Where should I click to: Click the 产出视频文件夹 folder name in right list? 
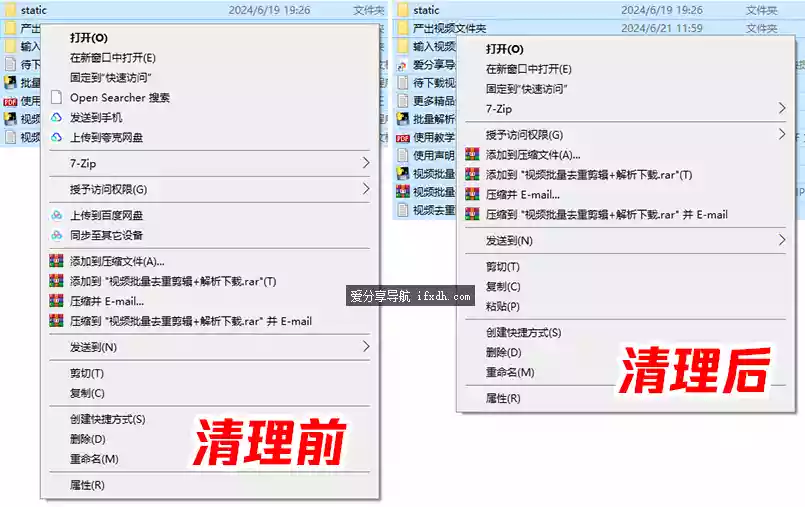pos(449,28)
